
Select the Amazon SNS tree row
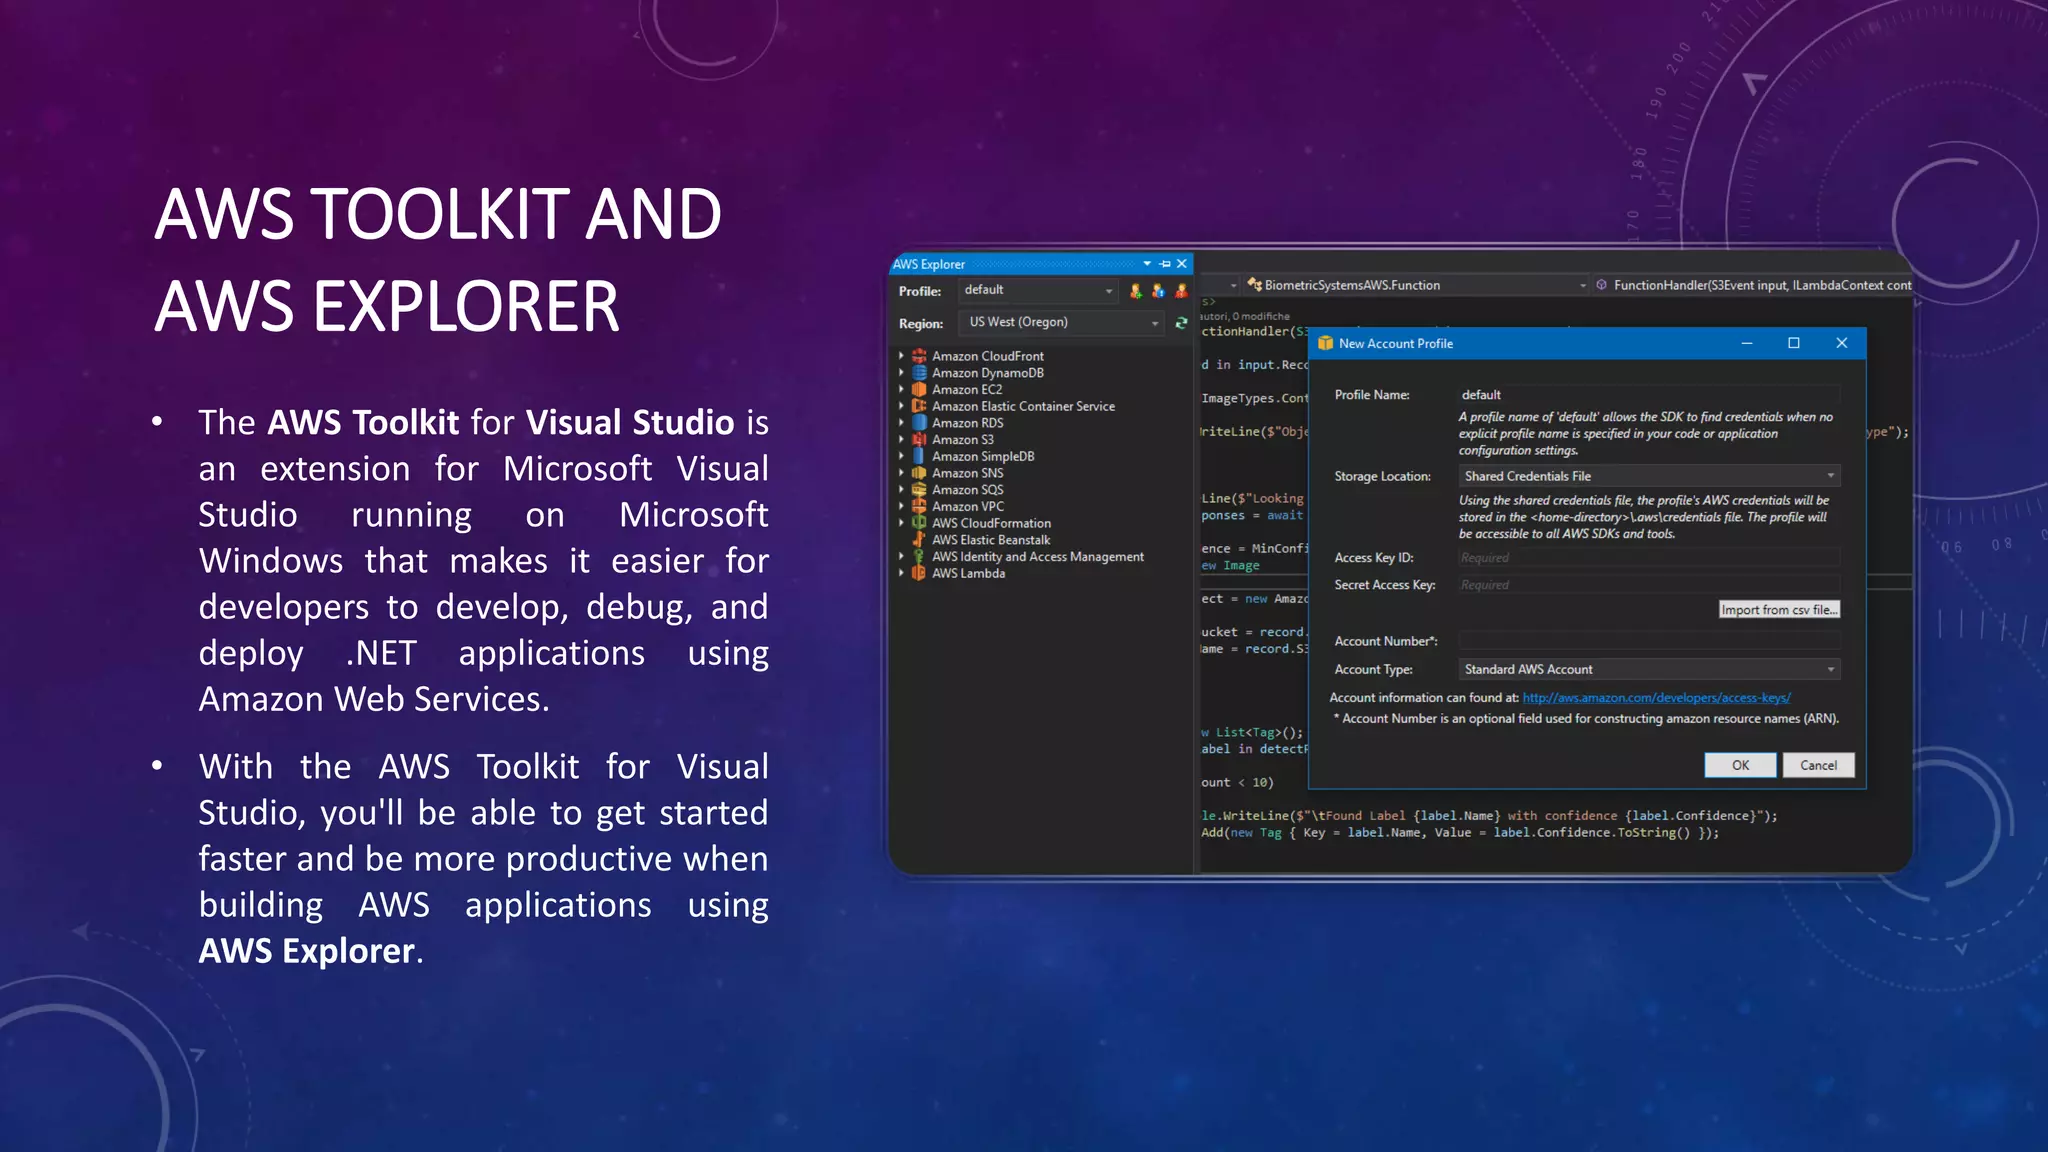968,473
